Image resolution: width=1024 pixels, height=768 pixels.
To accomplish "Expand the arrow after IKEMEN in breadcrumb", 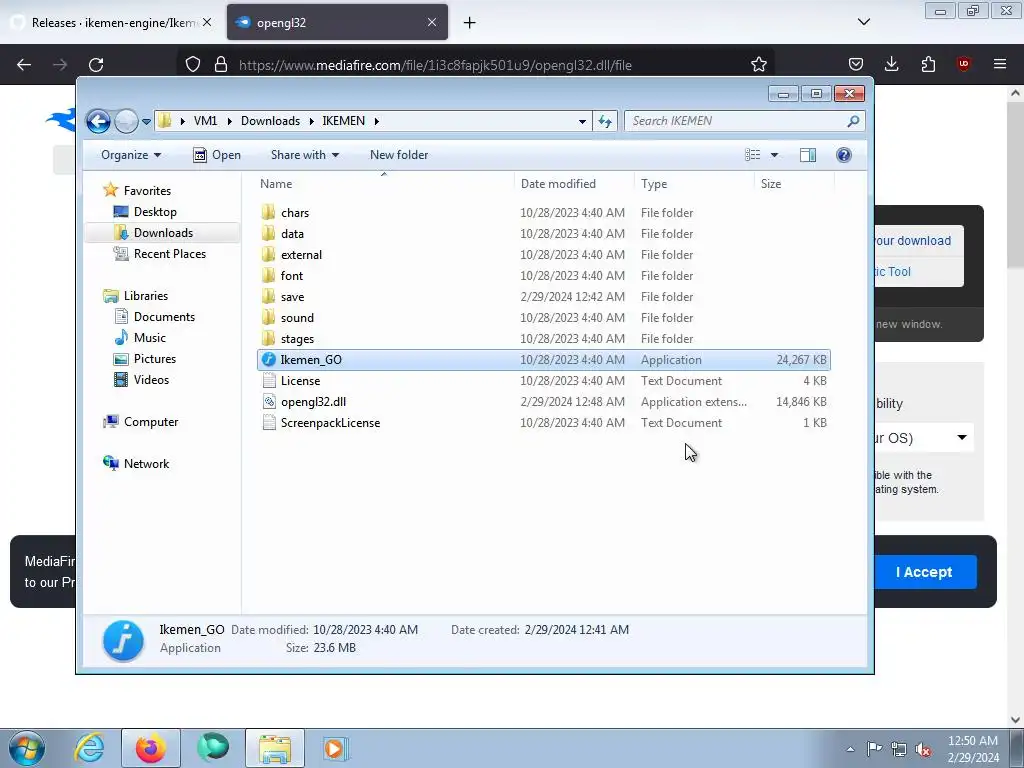I will [377, 121].
